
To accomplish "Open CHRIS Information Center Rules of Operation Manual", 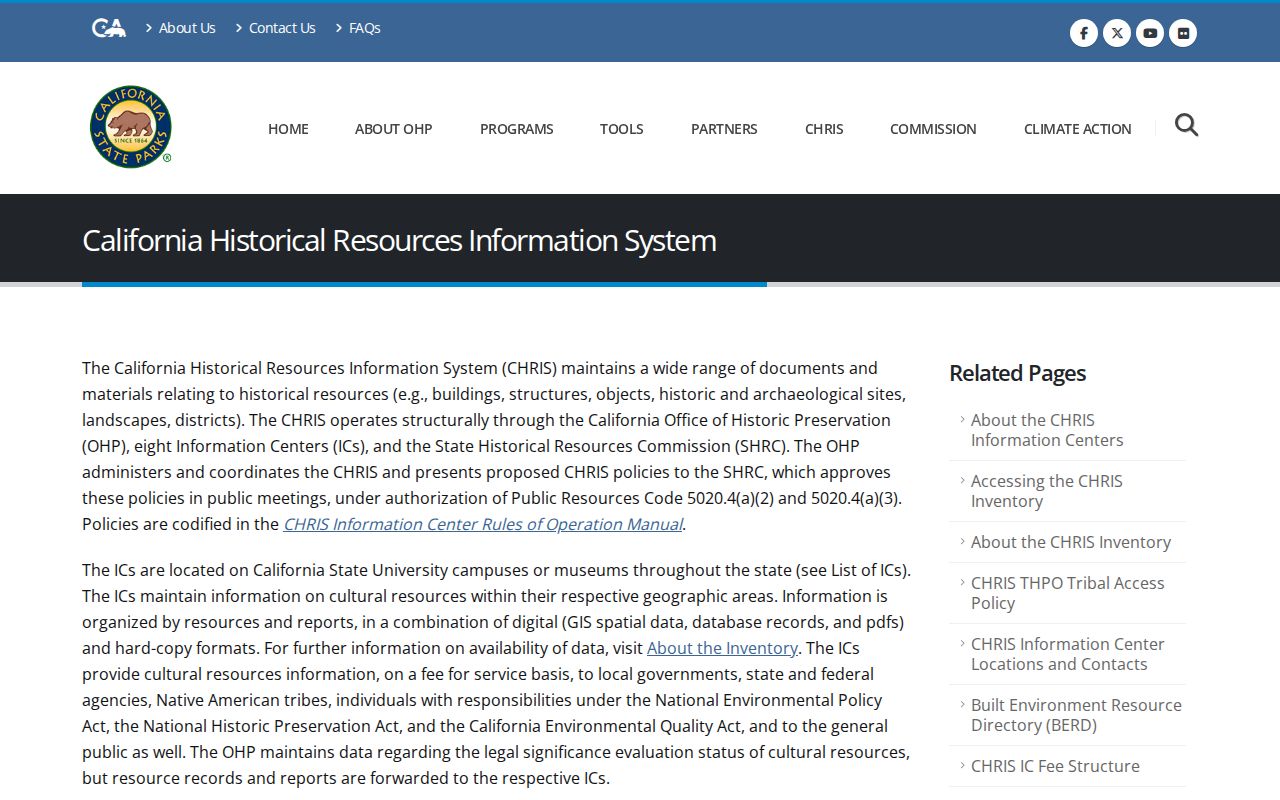I will (483, 524).
